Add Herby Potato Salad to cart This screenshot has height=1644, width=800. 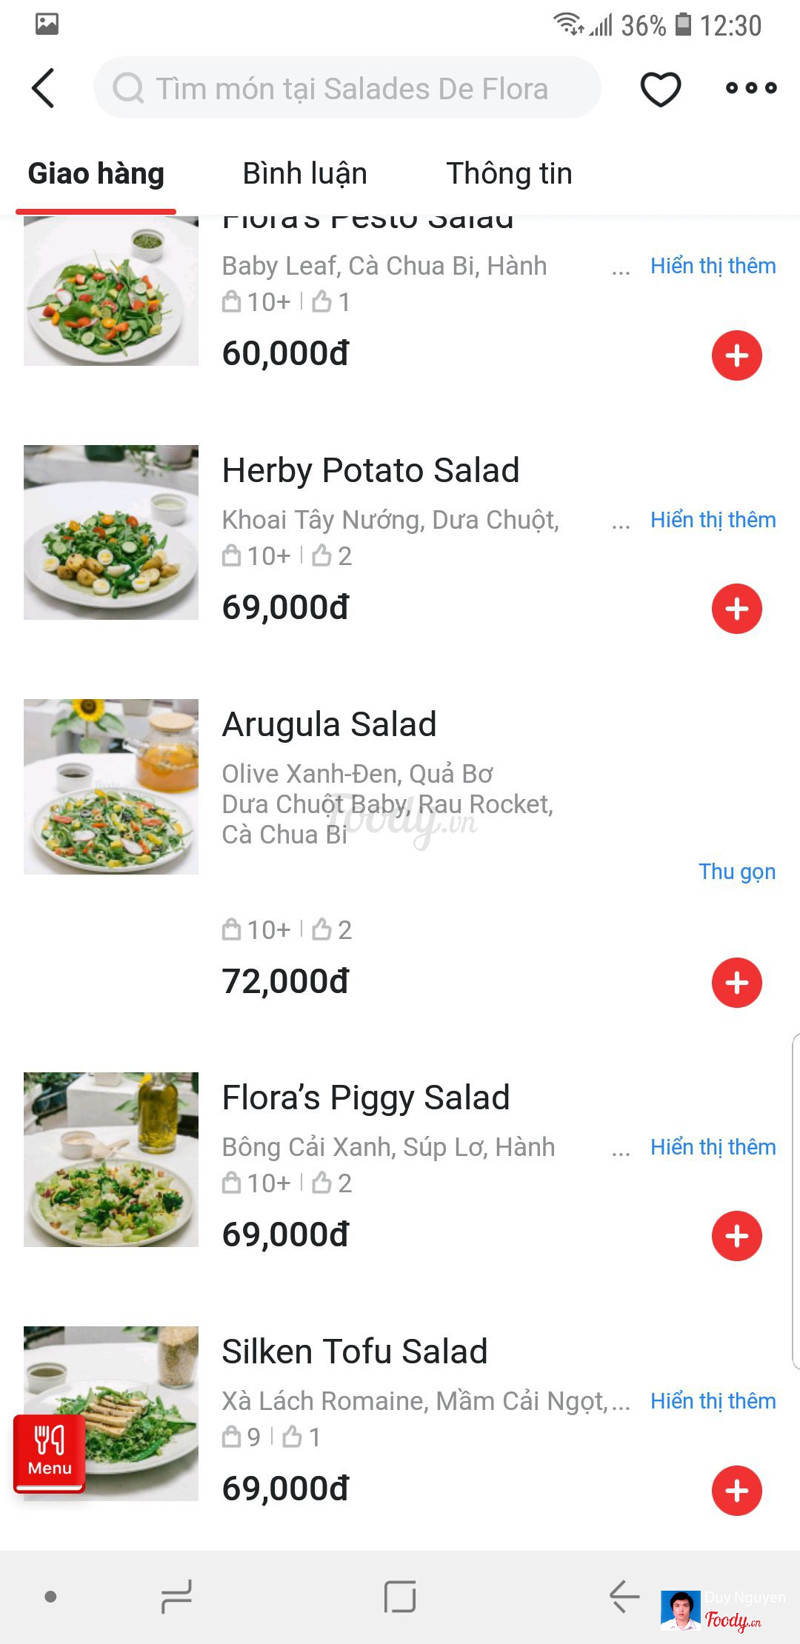[x=737, y=609]
